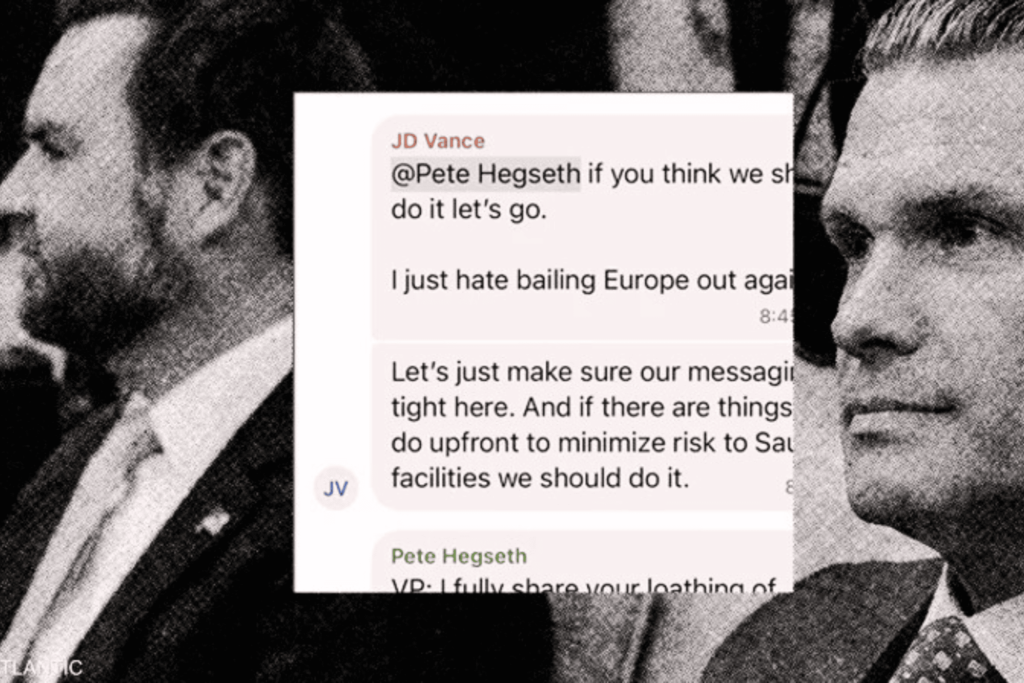Select the right-side man's portrait photo
This screenshot has width=1024, height=683.
pyautogui.click(x=908, y=342)
